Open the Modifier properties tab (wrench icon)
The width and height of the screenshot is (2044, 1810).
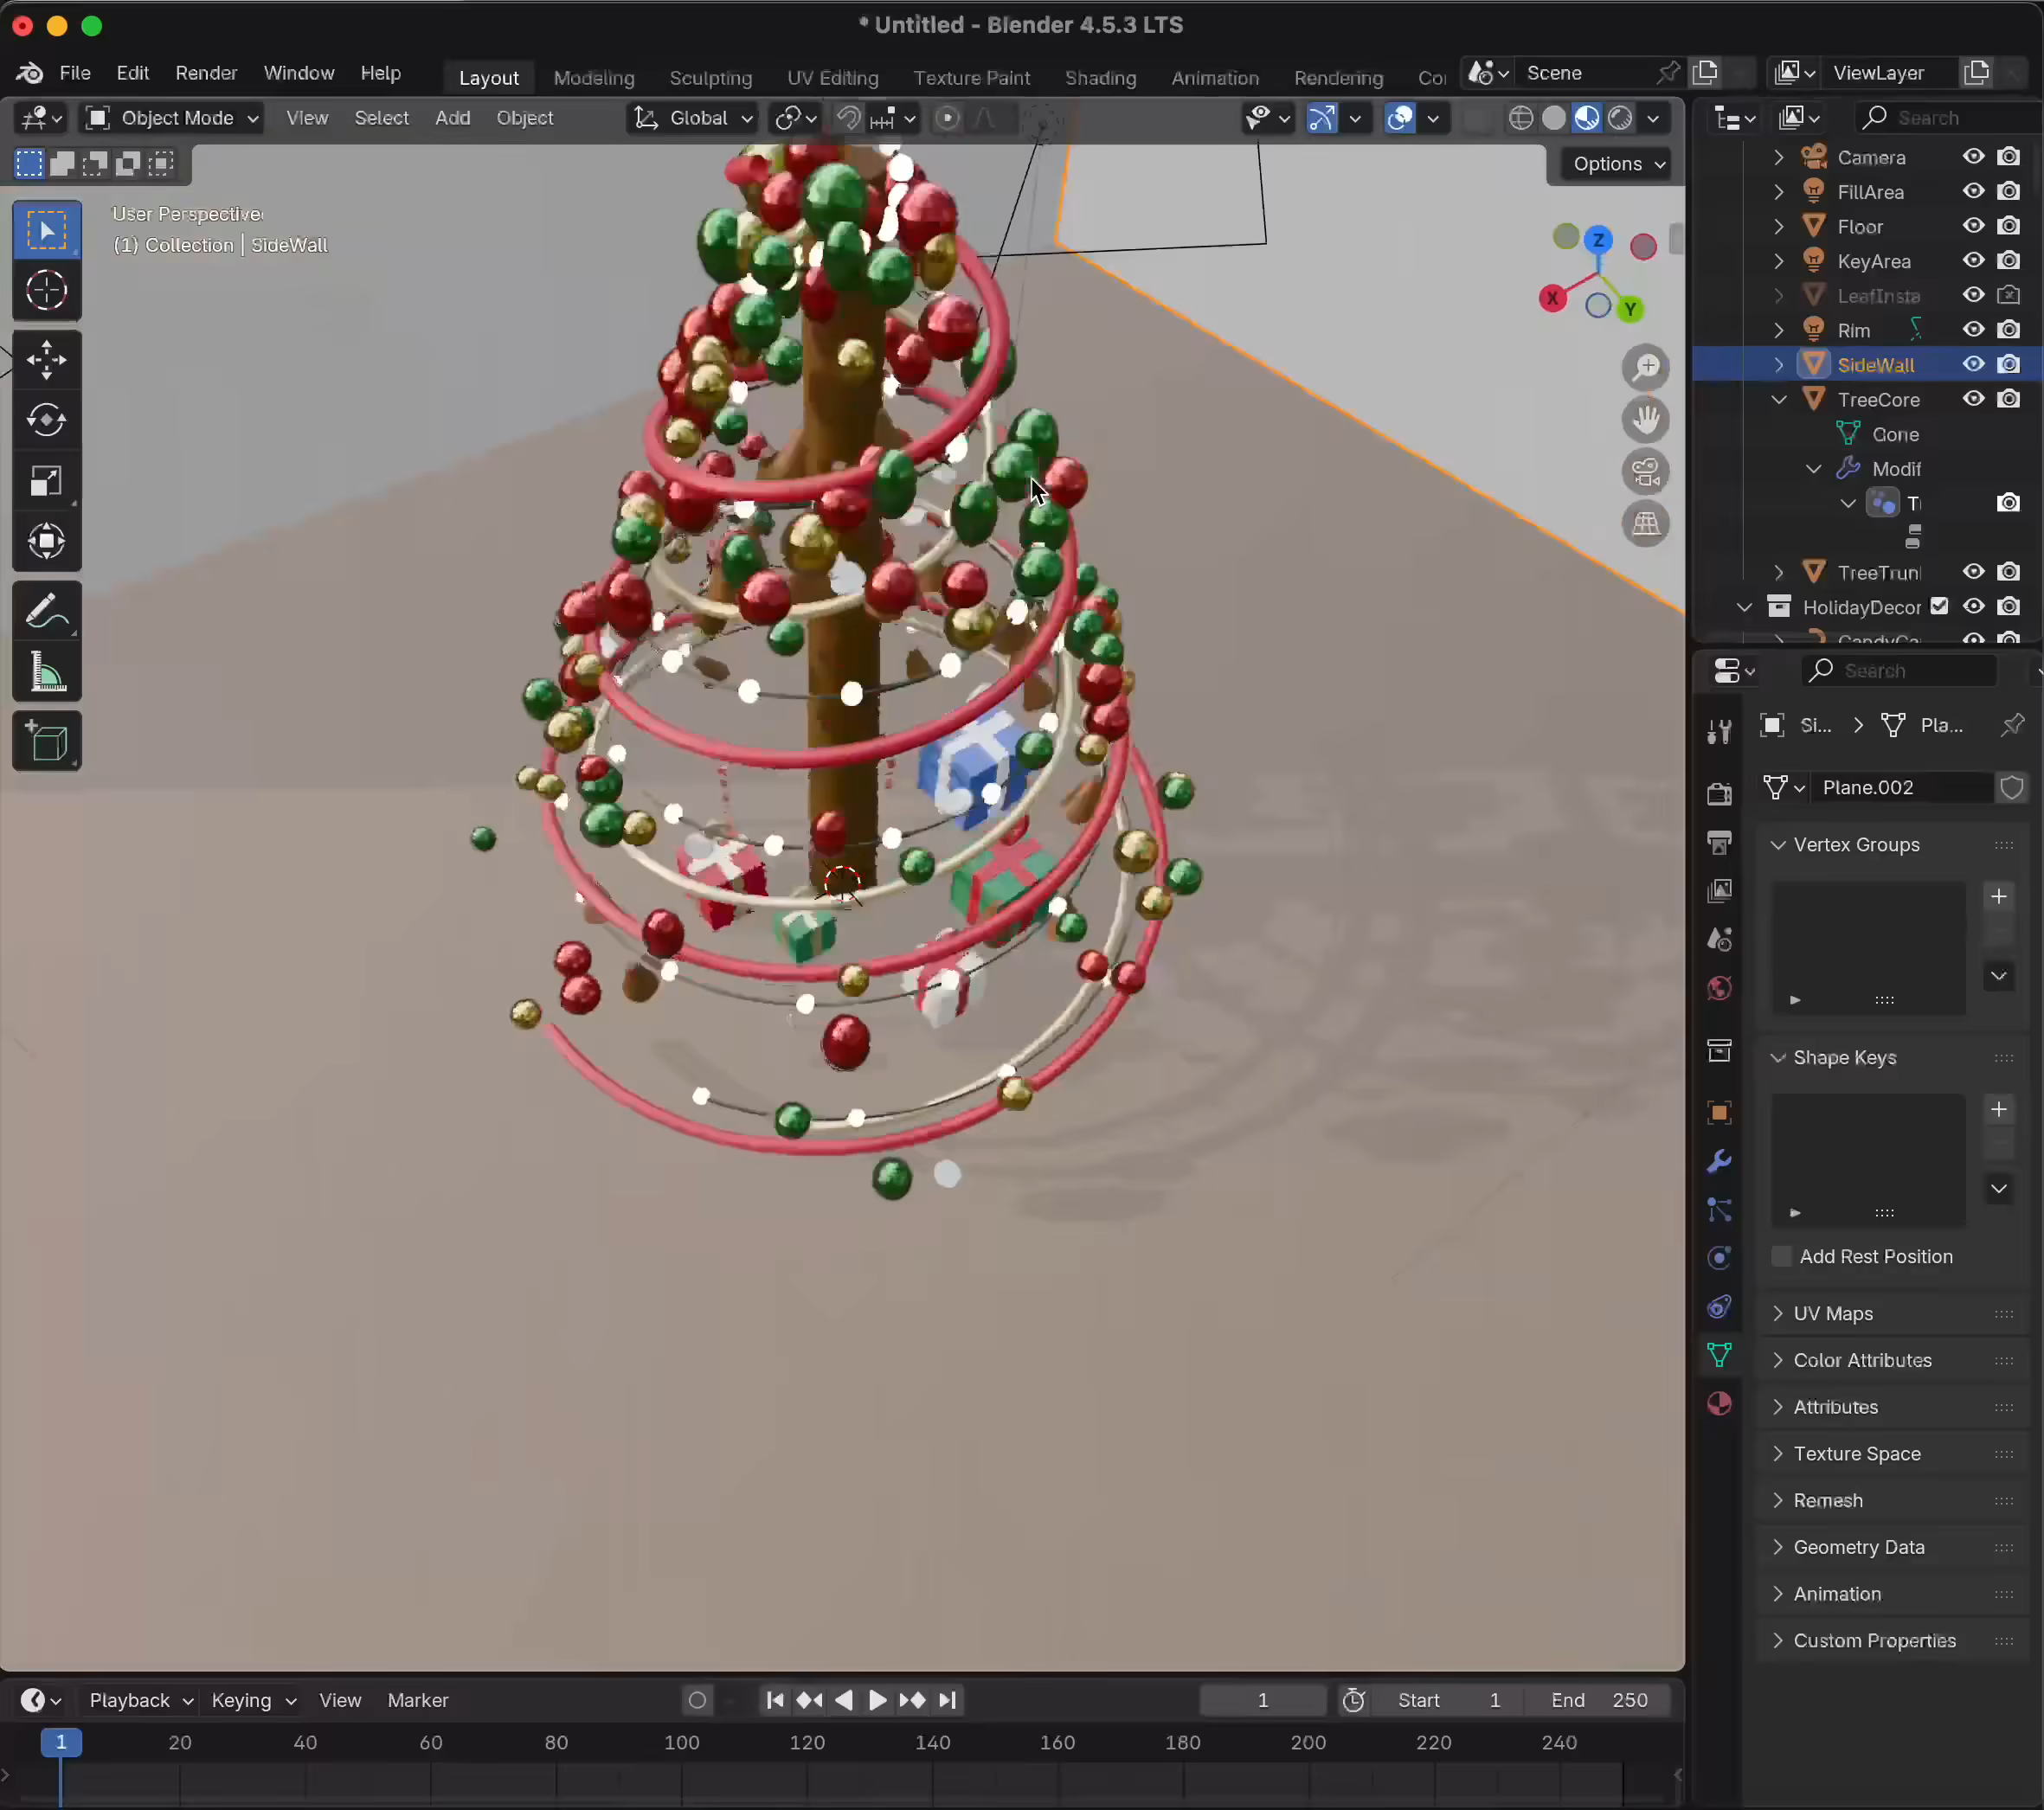point(1719,1160)
